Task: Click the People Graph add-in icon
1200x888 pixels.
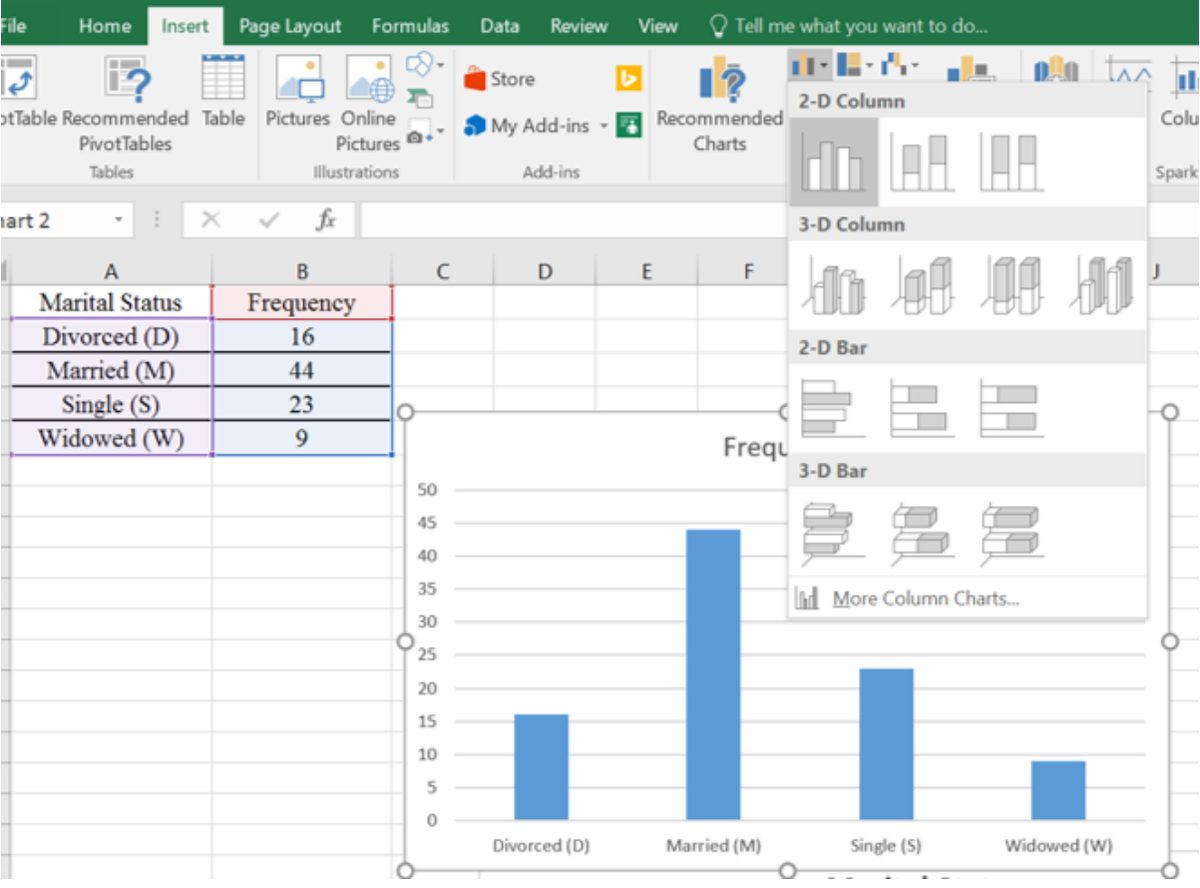Action: 628,126
